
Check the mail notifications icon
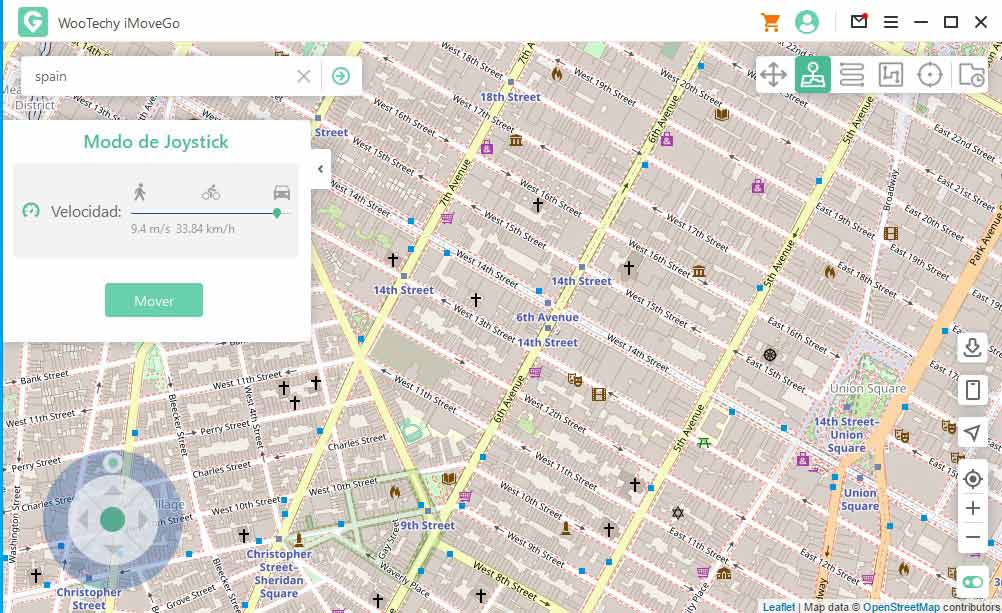pyautogui.click(x=858, y=21)
